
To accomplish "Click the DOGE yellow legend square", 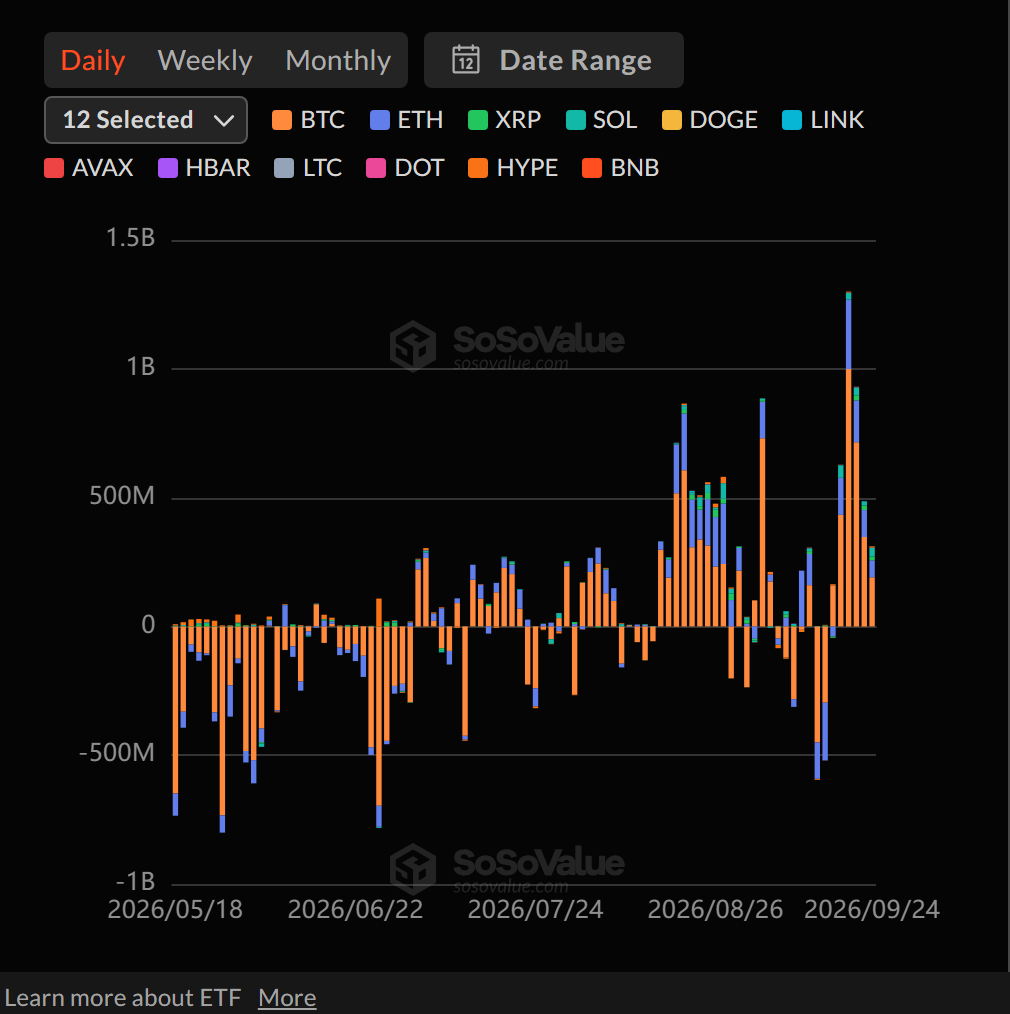I will (x=672, y=120).
